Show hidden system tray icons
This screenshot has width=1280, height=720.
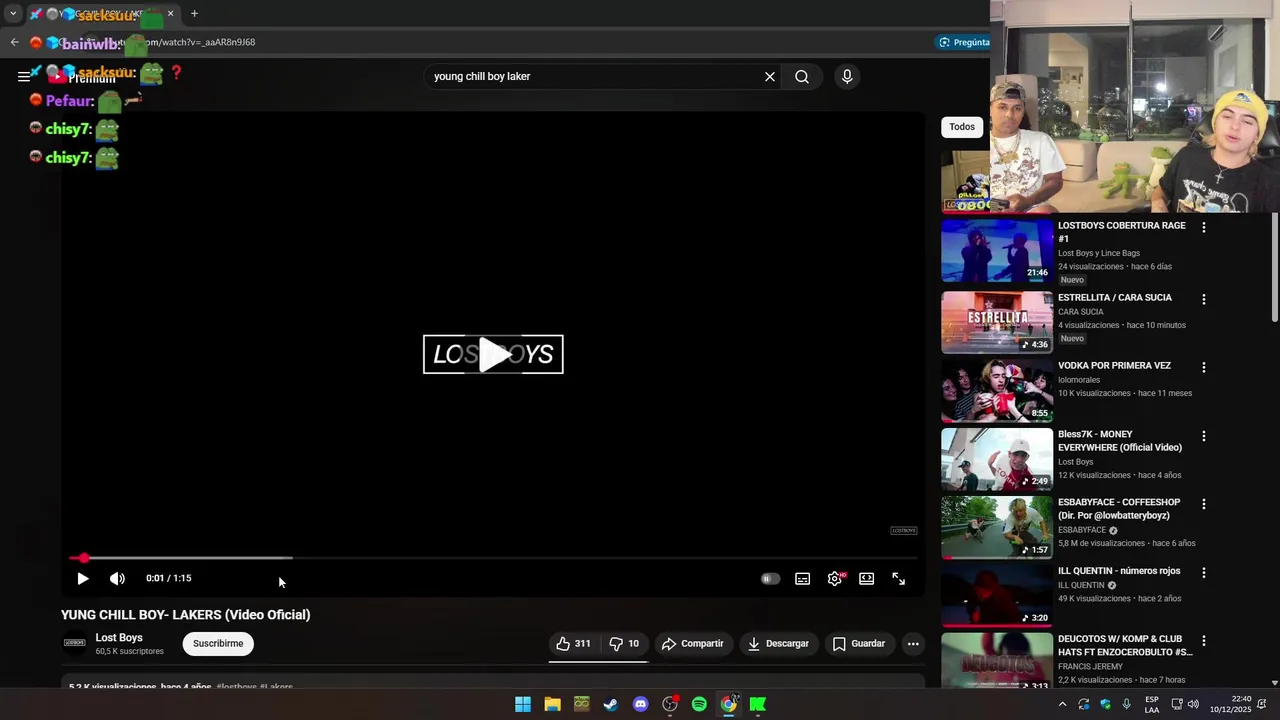[x=1062, y=704]
